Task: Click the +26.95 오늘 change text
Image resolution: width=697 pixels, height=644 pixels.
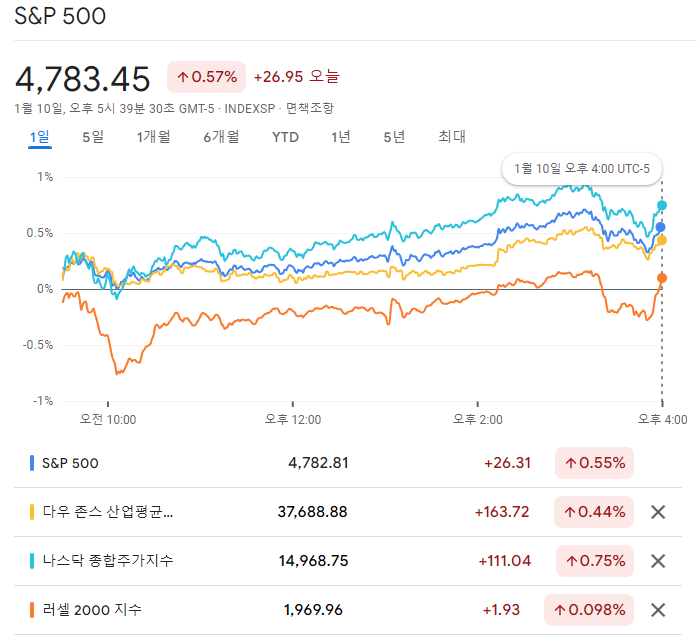Action: tap(296, 76)
